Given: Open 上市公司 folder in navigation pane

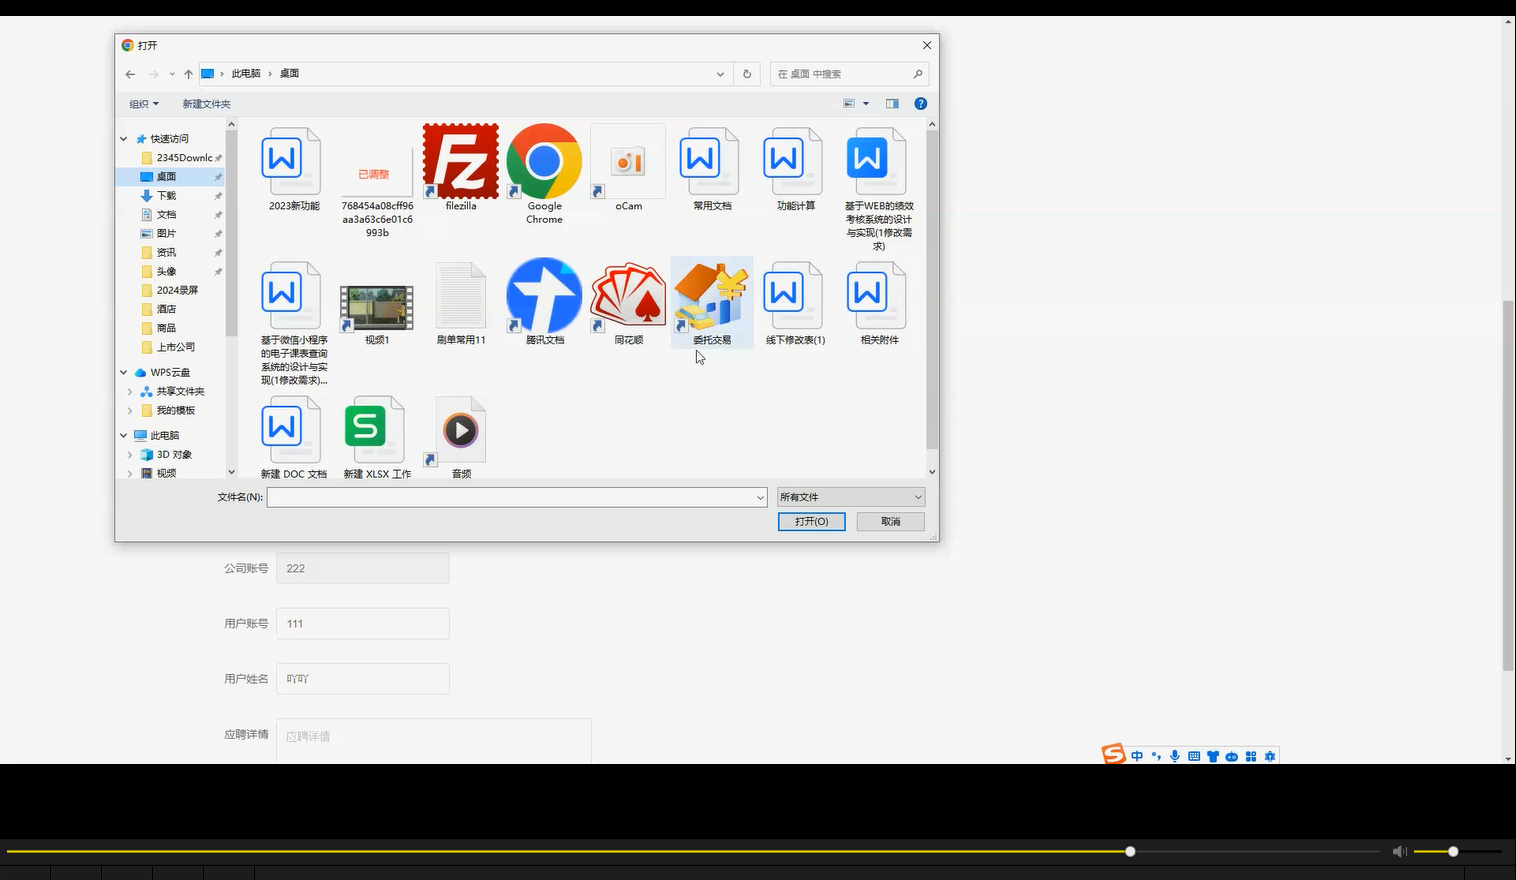Looking at the screenshot, I should 175,348.
